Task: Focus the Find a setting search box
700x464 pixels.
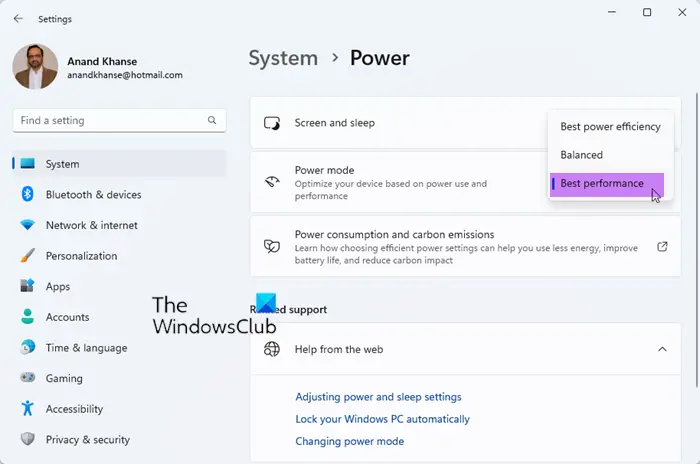Action: [x=119, y=120]
